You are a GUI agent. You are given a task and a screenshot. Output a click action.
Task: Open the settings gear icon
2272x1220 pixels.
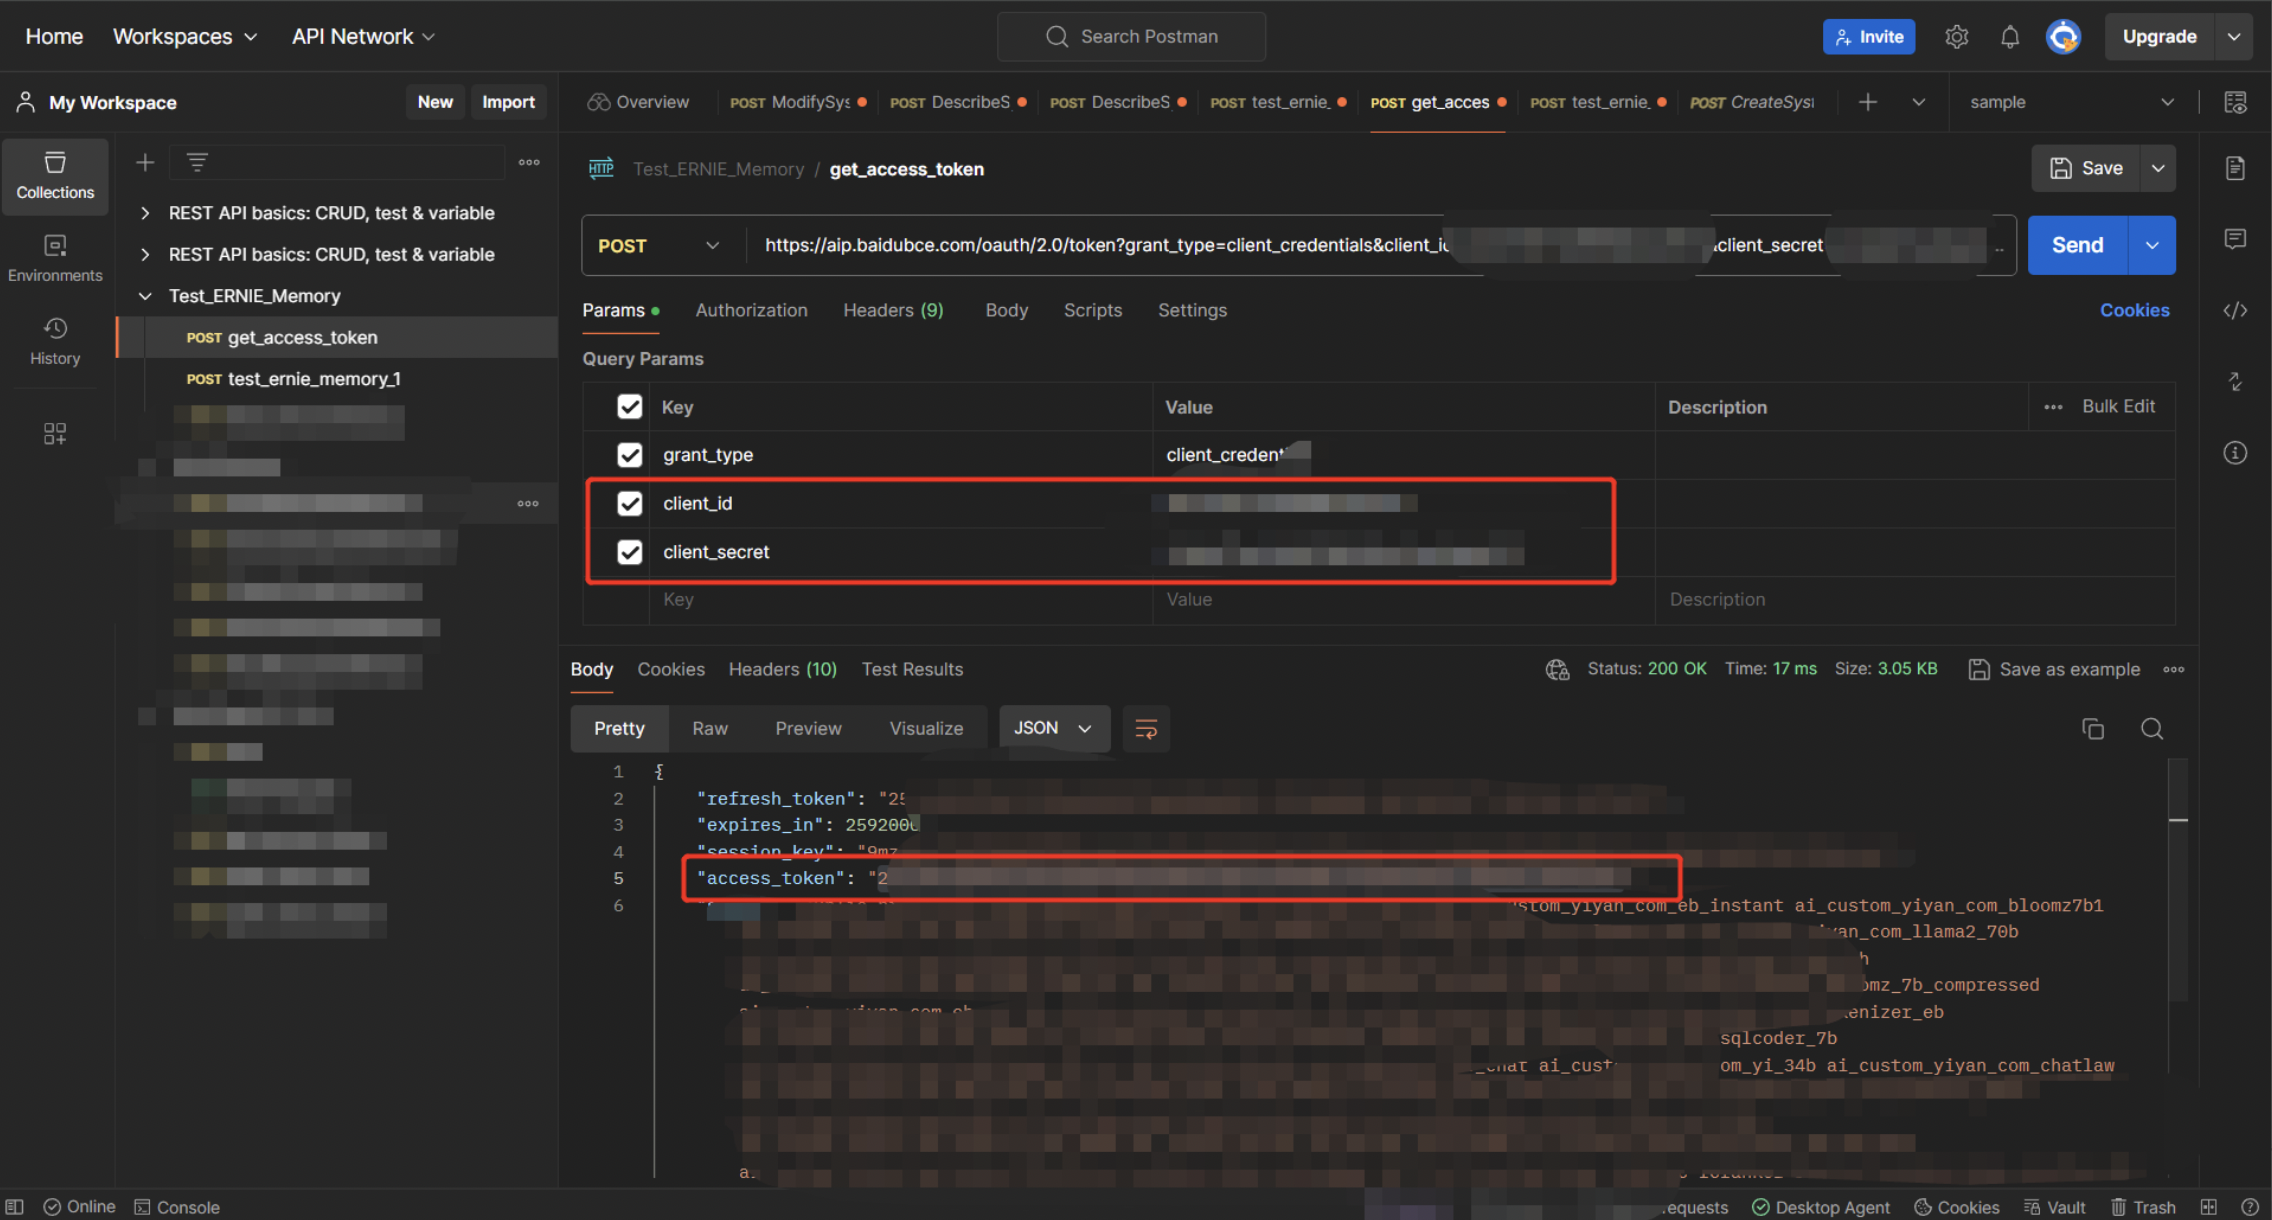click(1957, 37)
